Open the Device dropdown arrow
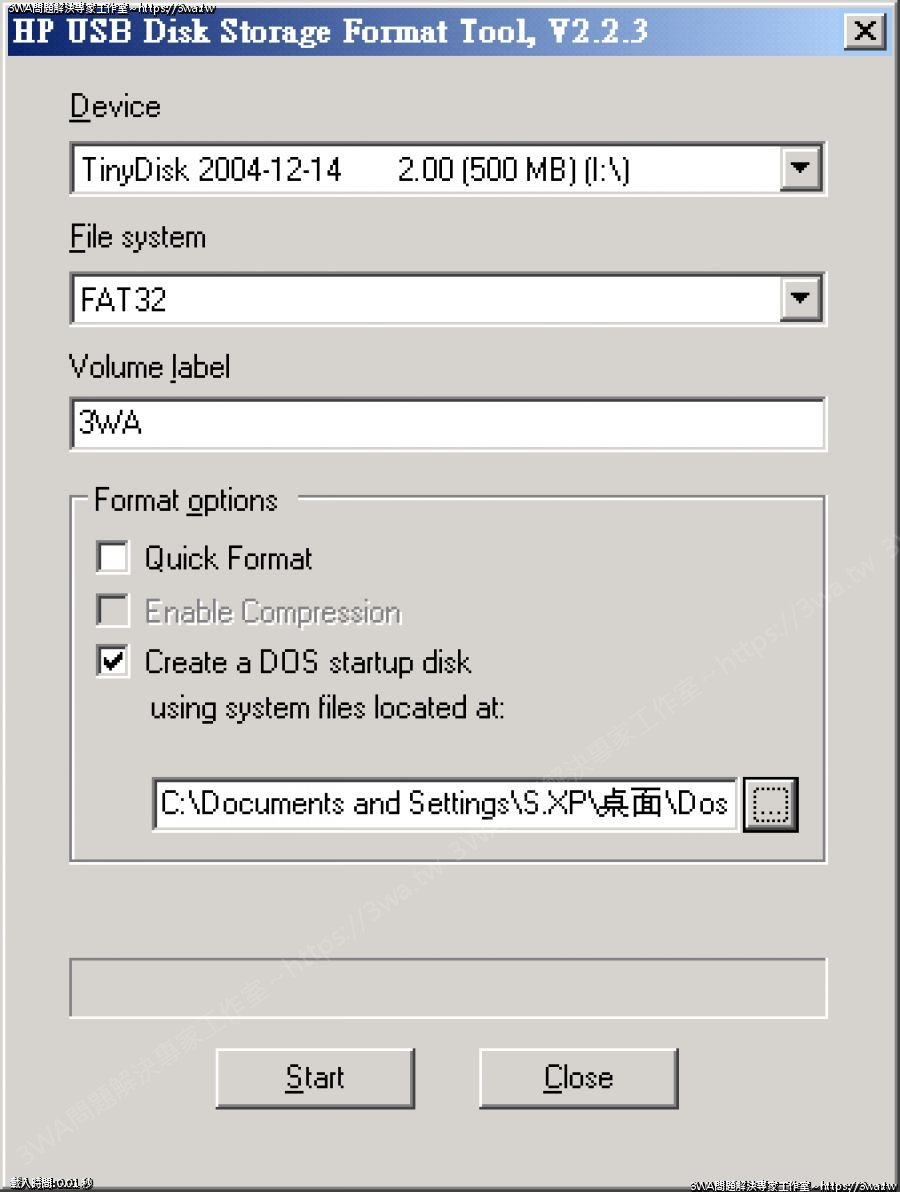This screenshot has width=900, height=1192. [x=800, y=169]
